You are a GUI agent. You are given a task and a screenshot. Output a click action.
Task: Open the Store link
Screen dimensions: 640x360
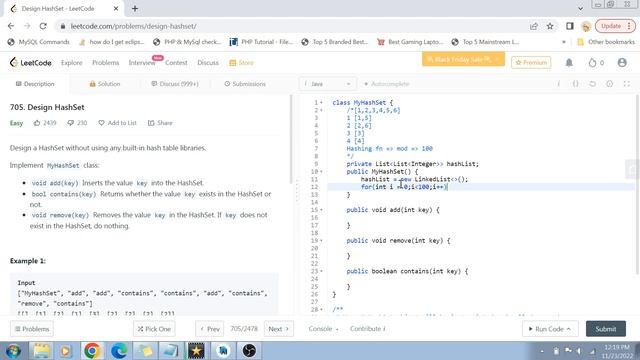coord(242,62)
